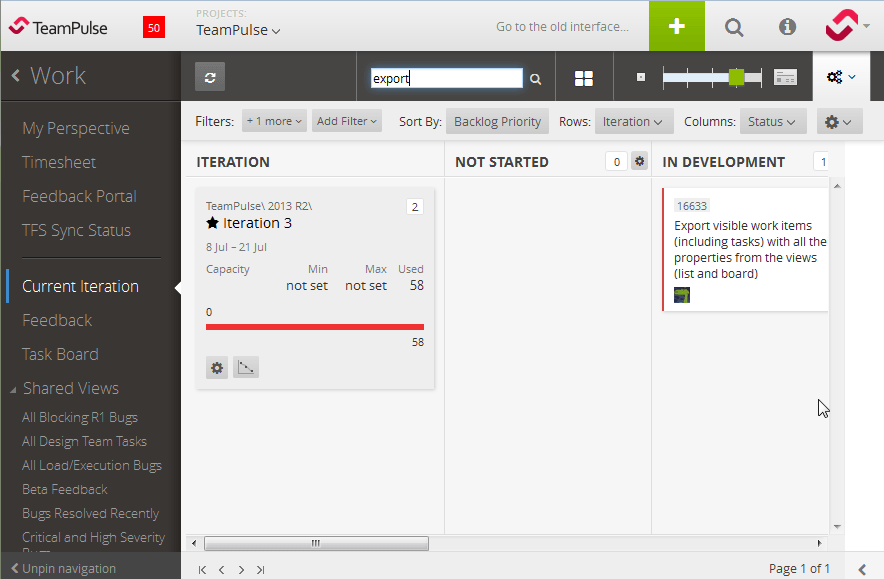The image size is (884, 579).
Task: Click the Iteration 3 item count badge
Action: coord(414,207)
